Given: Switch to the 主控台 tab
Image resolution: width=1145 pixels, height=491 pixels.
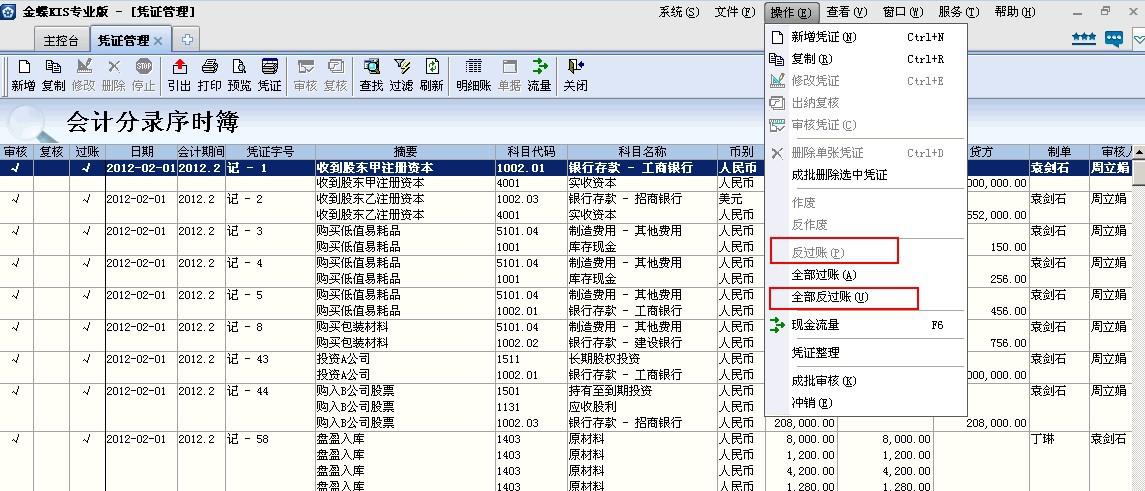Looking at the screenshot, I should pos(61,41).
